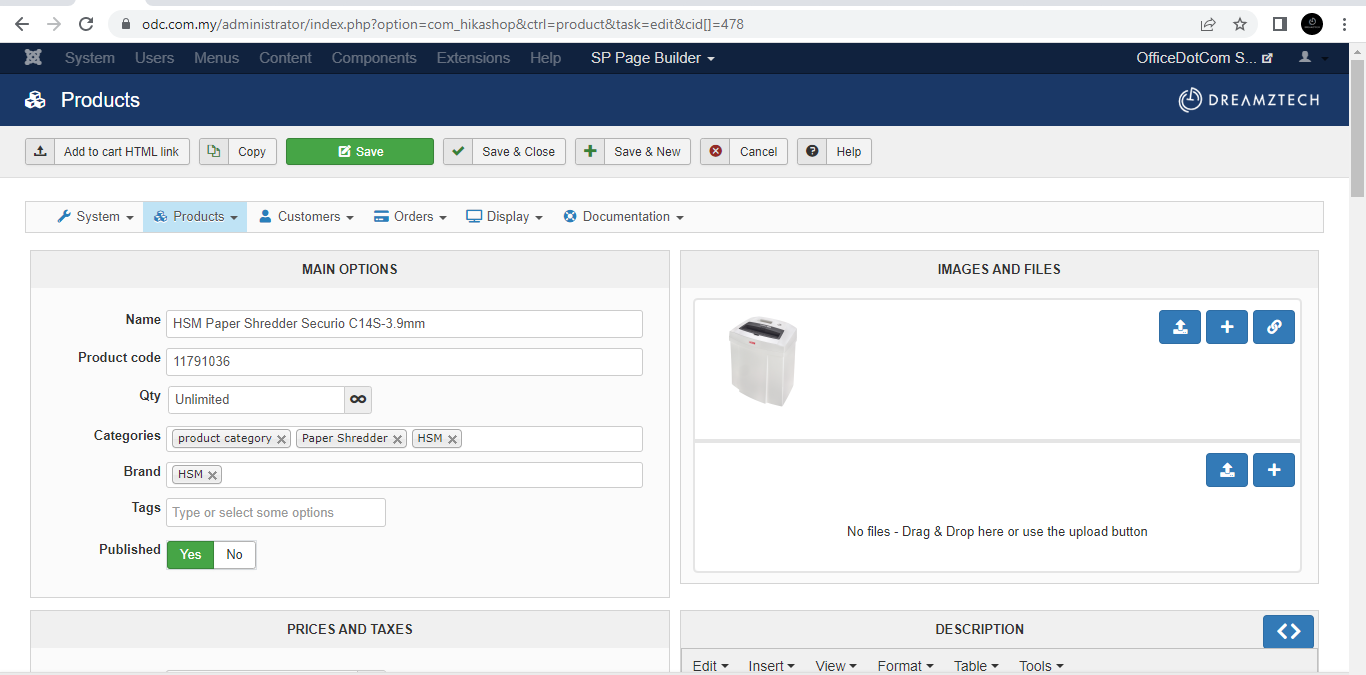
Task: Click the browser forward arrow
Action: pos(54,24)
